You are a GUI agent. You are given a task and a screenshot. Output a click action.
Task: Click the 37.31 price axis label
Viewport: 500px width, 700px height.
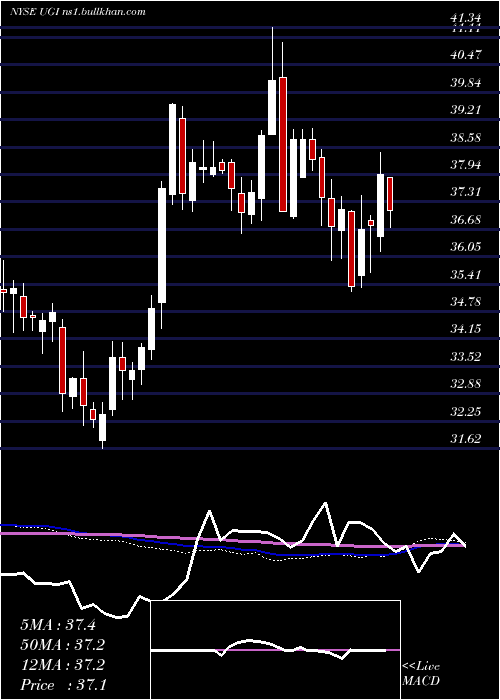pos(466,192)
